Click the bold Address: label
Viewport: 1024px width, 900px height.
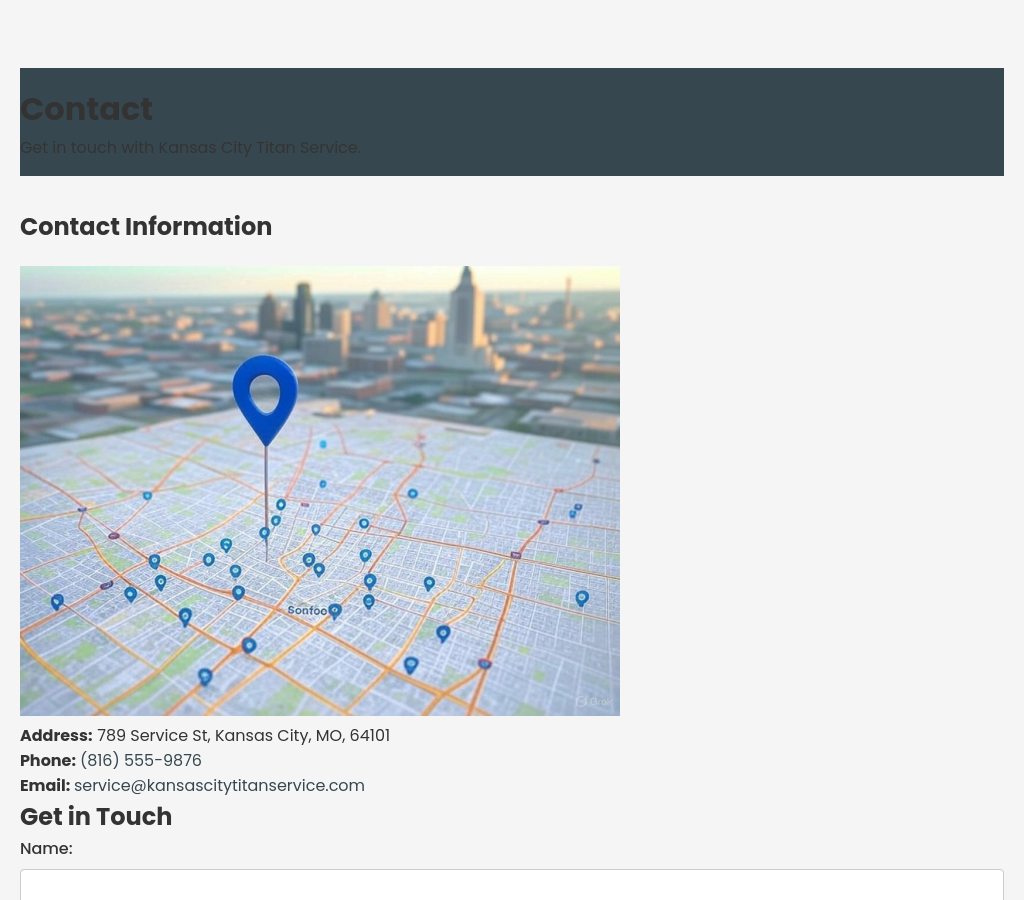[56, 735]
